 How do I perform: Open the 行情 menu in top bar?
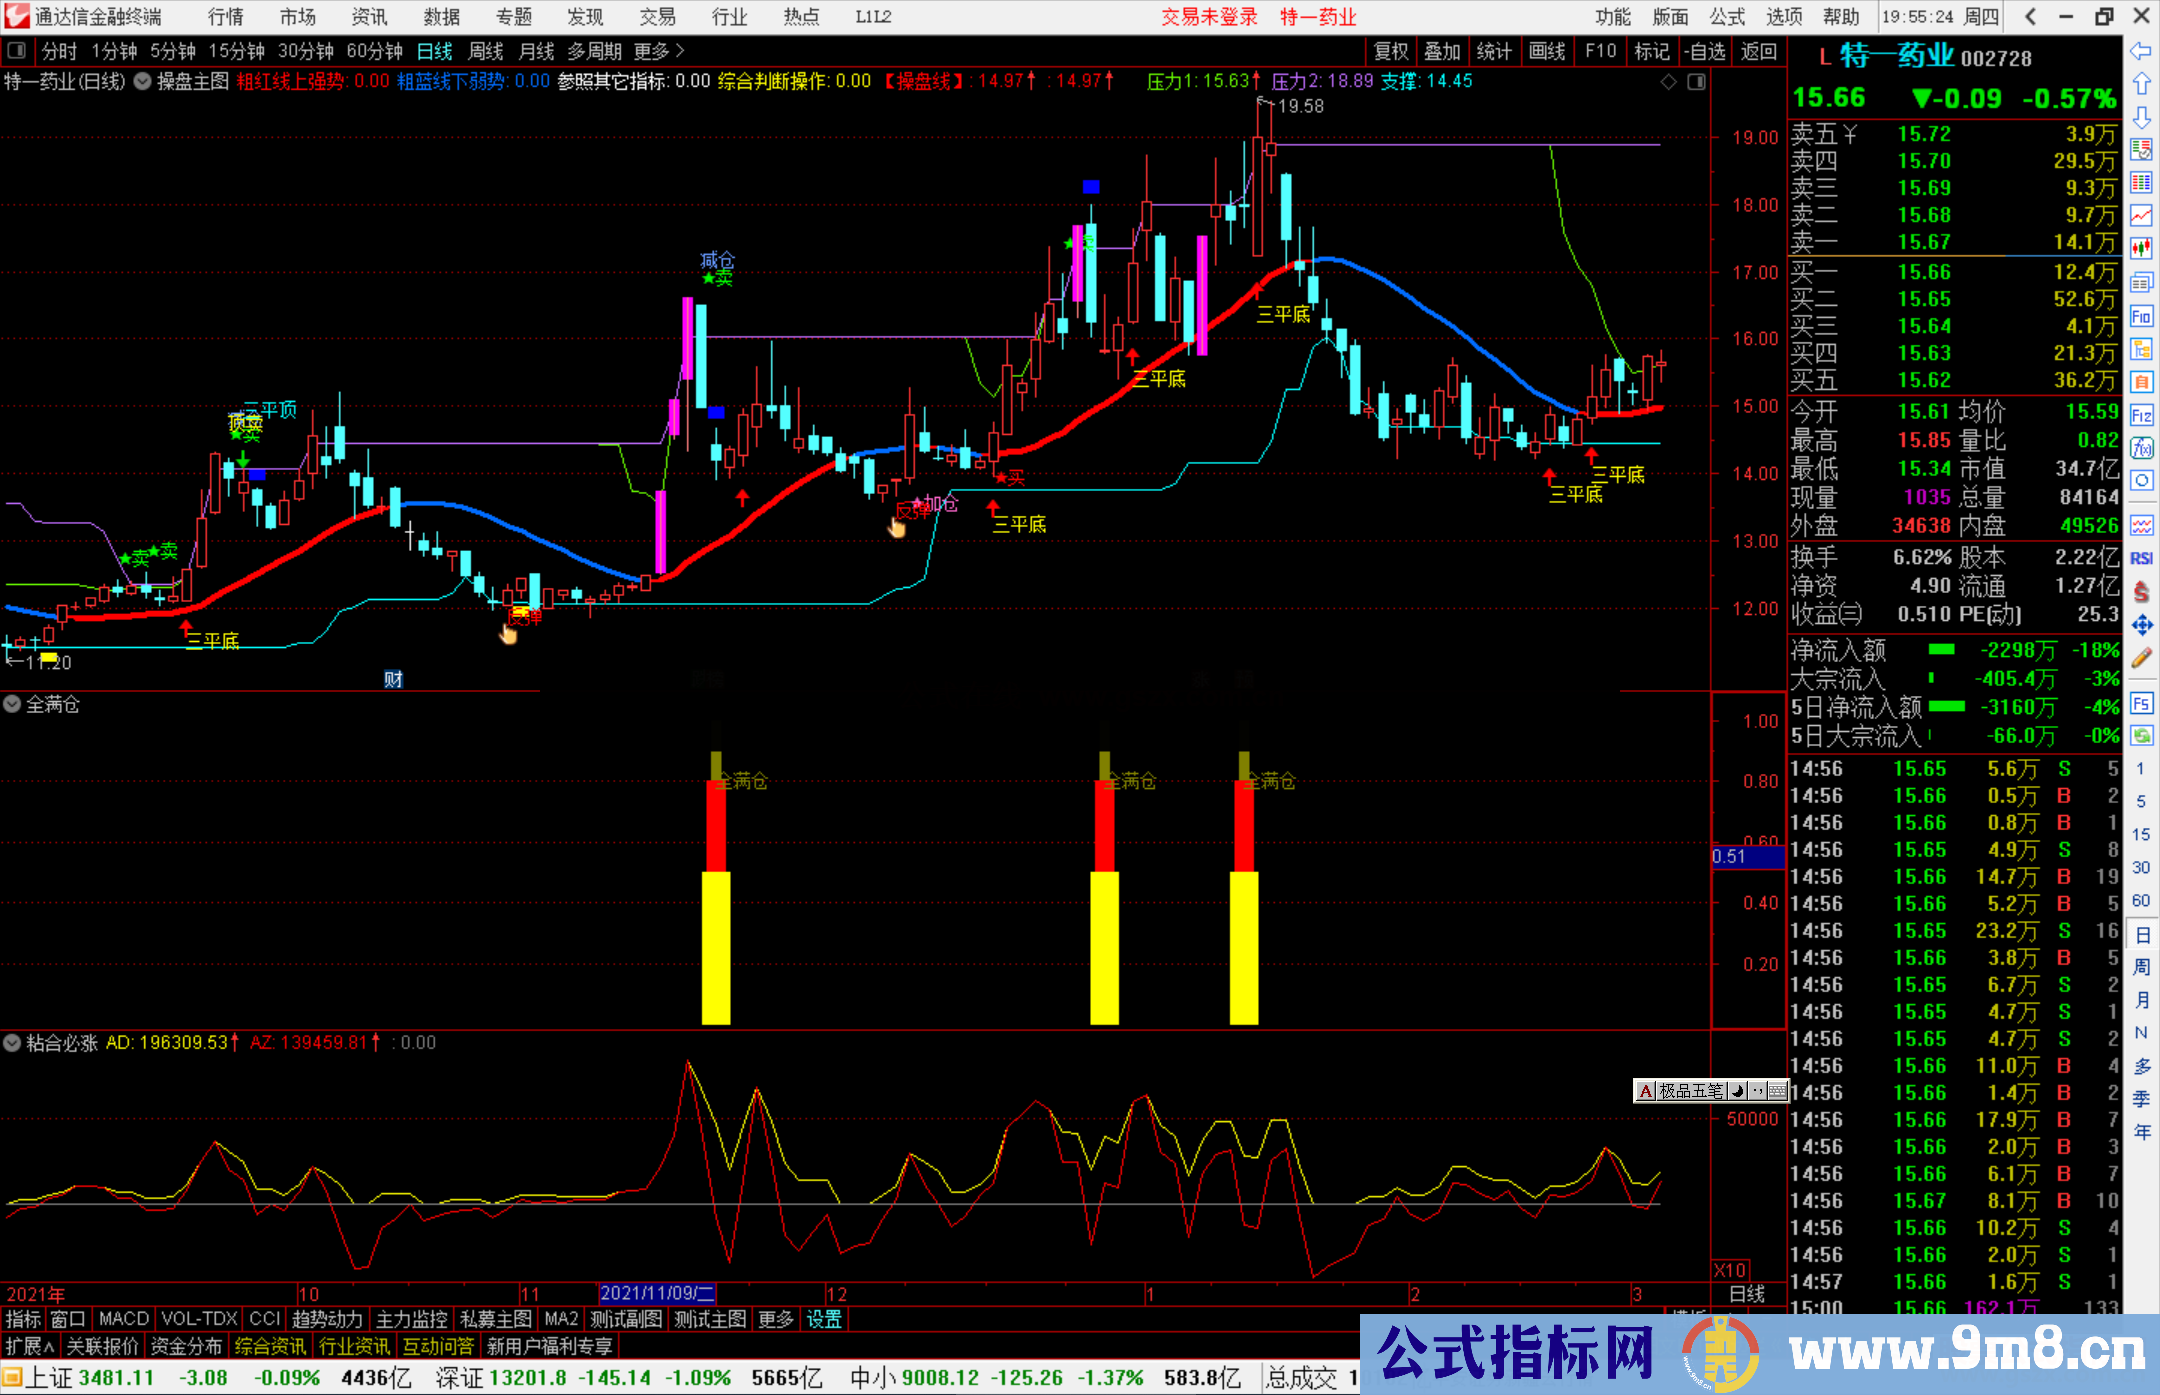225,17
